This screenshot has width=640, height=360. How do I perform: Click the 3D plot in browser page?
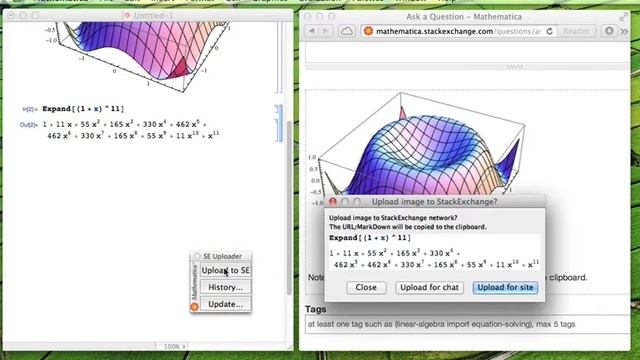420,143
